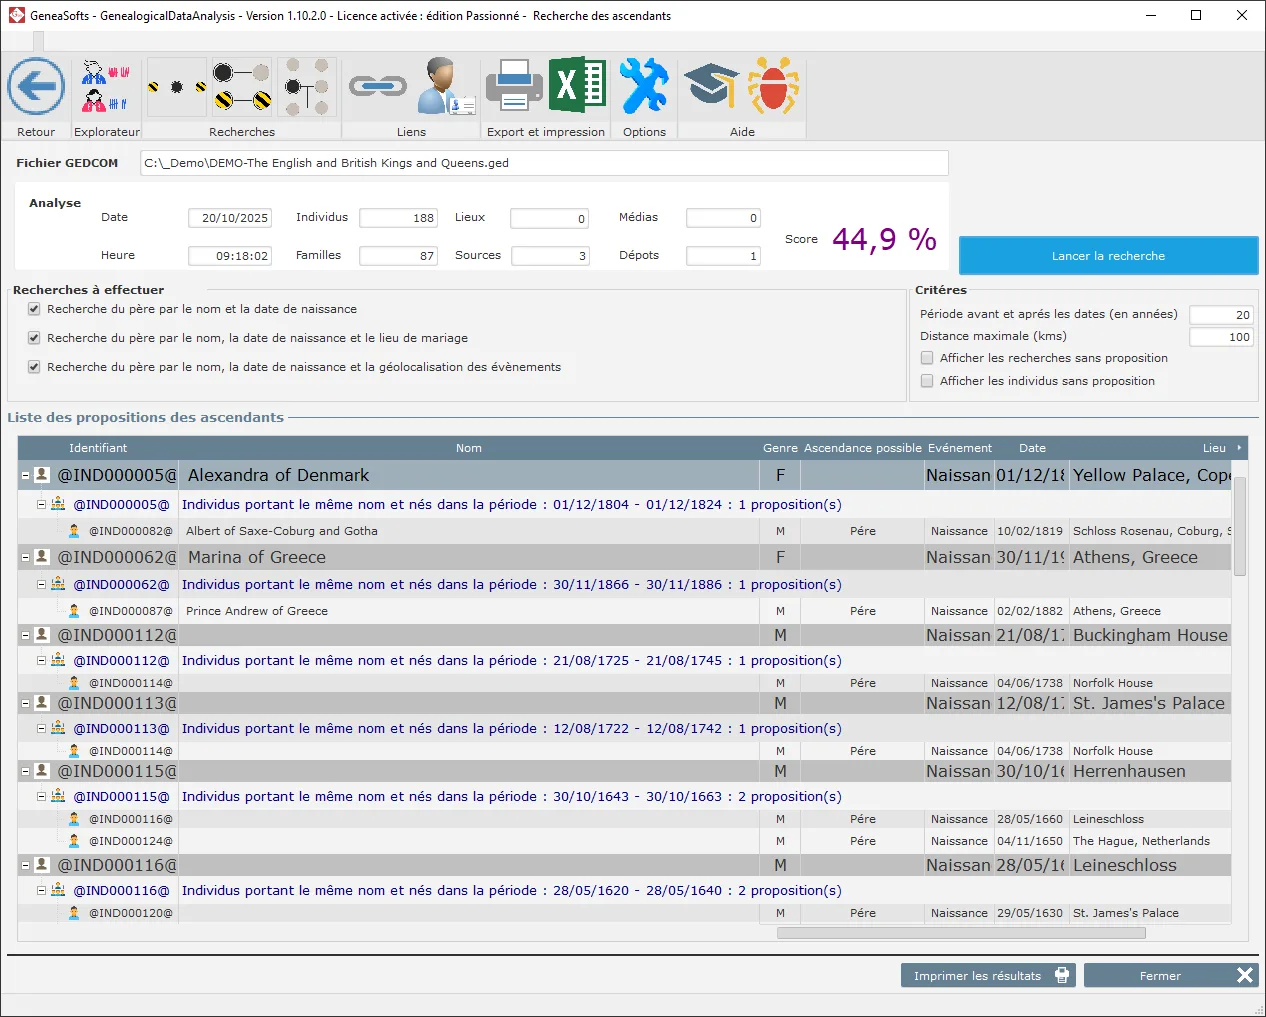1266x1017 pixels.
Task: Click the 'Distance maximale (kms)' field
Action: click(x=1221, y=337)
